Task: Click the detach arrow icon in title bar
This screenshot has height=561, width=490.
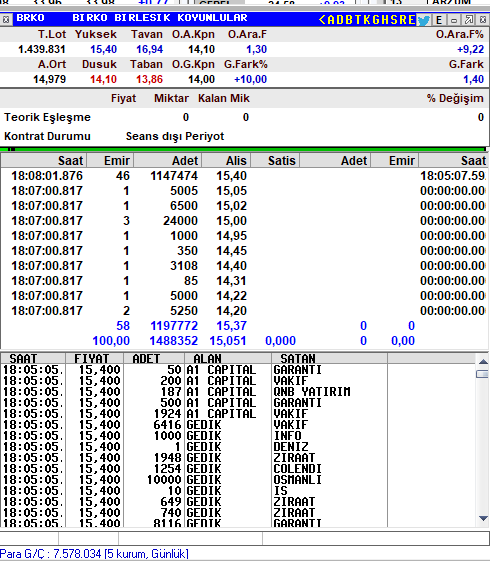Action: tap(469, 19)
